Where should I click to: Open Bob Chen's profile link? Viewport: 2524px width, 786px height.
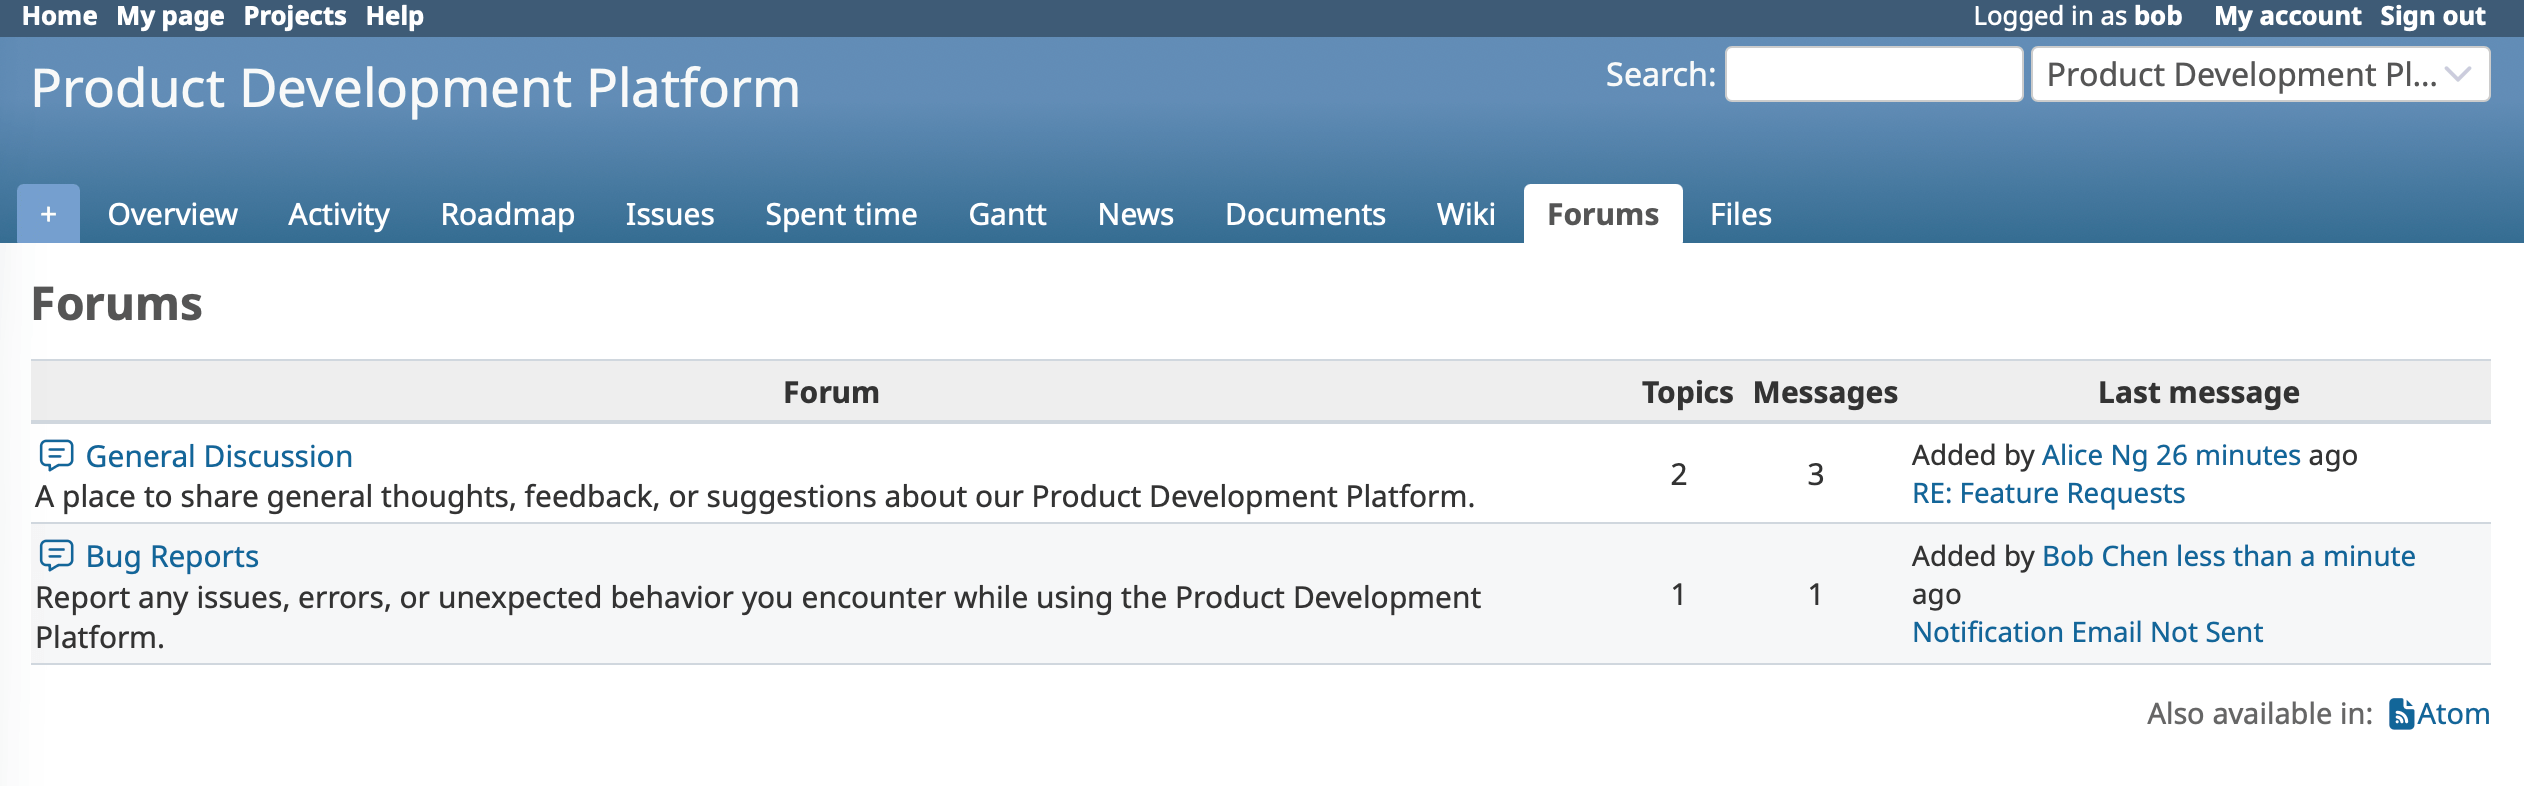click(2104, 556)
